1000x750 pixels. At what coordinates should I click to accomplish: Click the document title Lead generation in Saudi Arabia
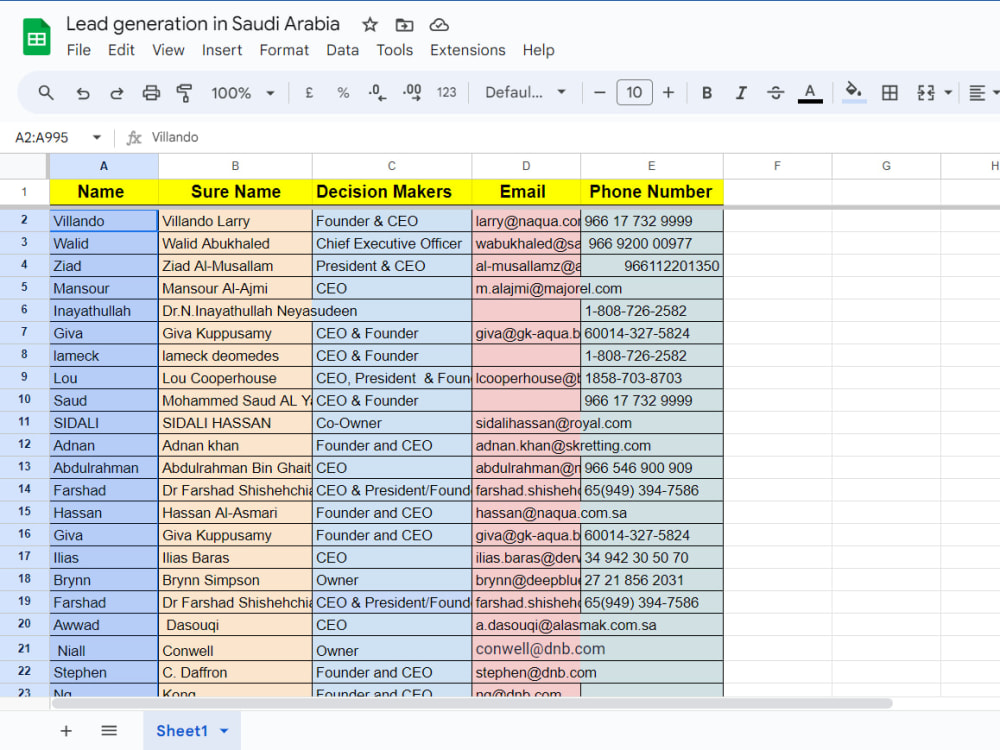(203, 24)
